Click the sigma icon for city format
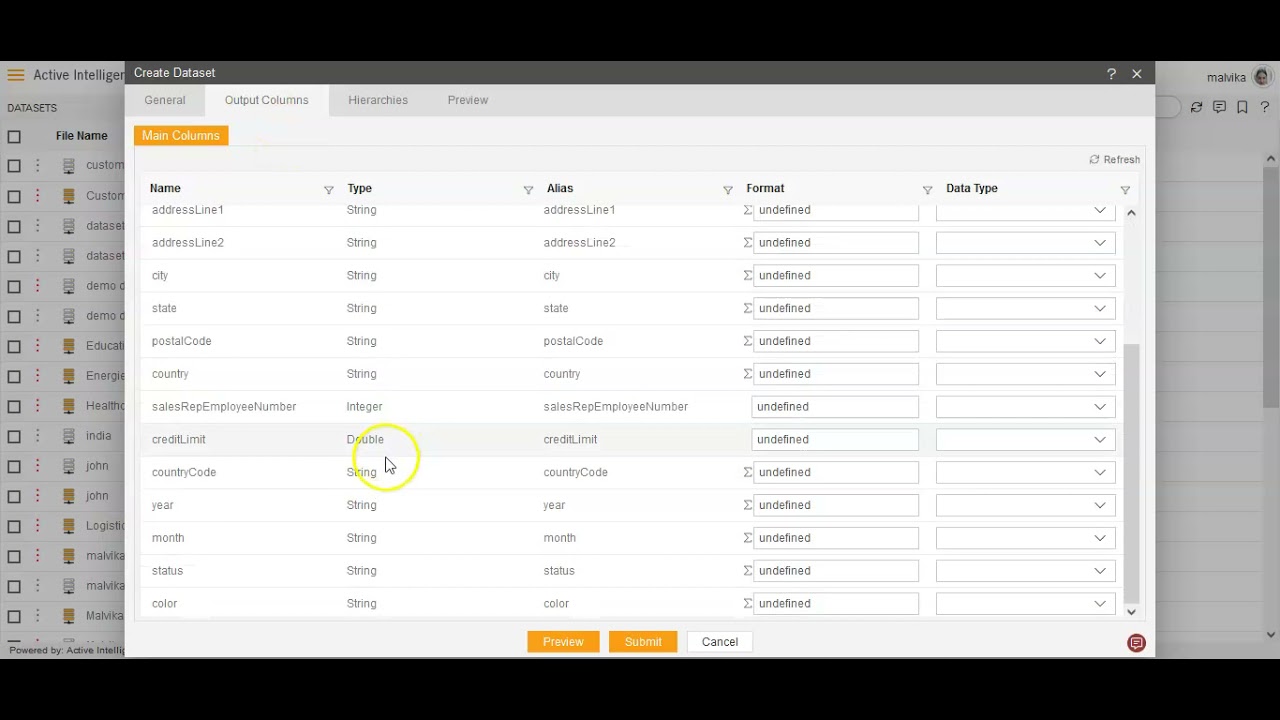This screenshot has width=1280, height=720. (x=747, y=275)
